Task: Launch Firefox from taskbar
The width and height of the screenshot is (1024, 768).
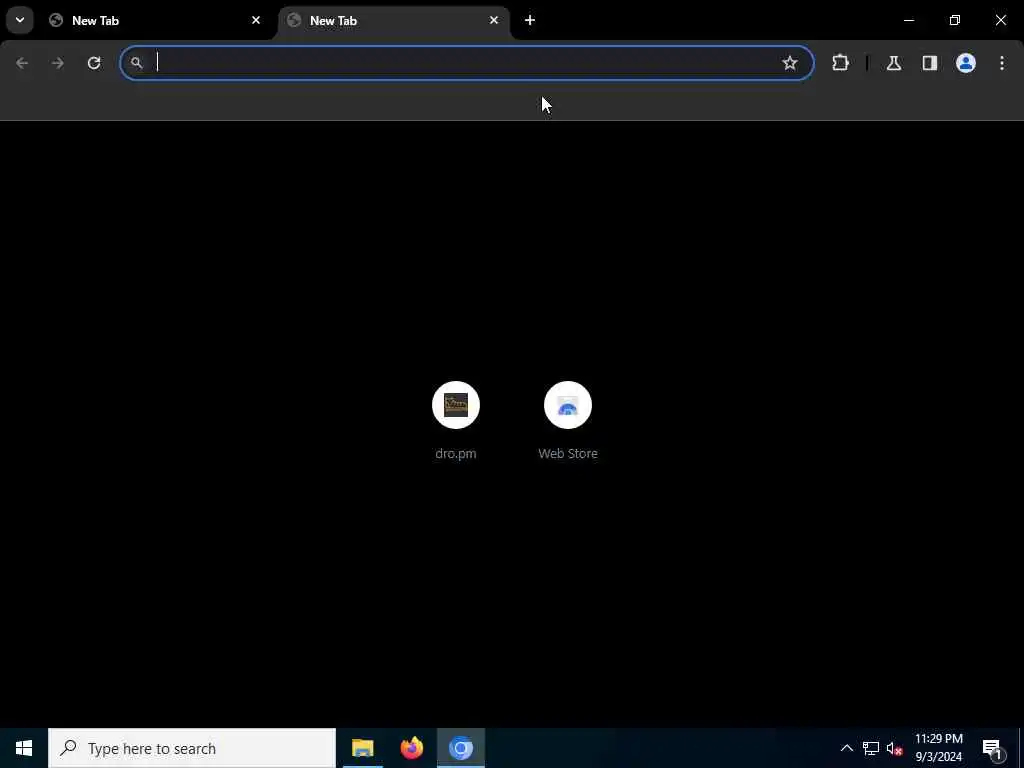Action: pos(411,748)
